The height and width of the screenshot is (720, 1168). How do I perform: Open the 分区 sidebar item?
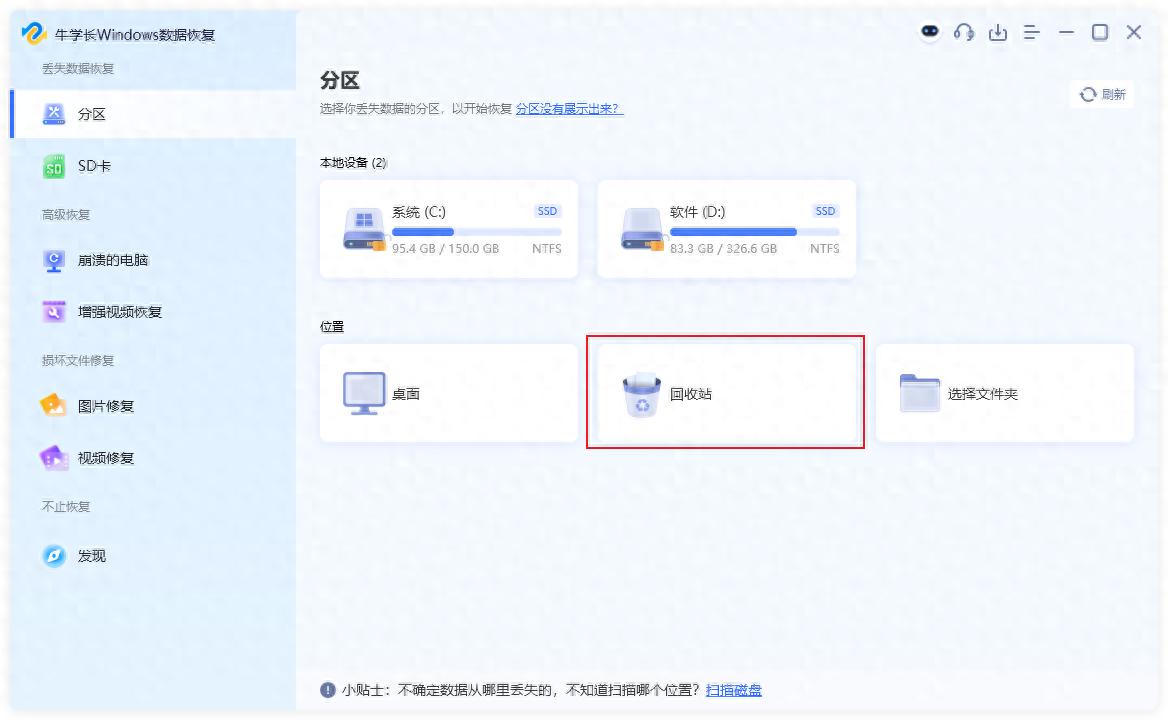pyautogui.click(x=153, y=114)
